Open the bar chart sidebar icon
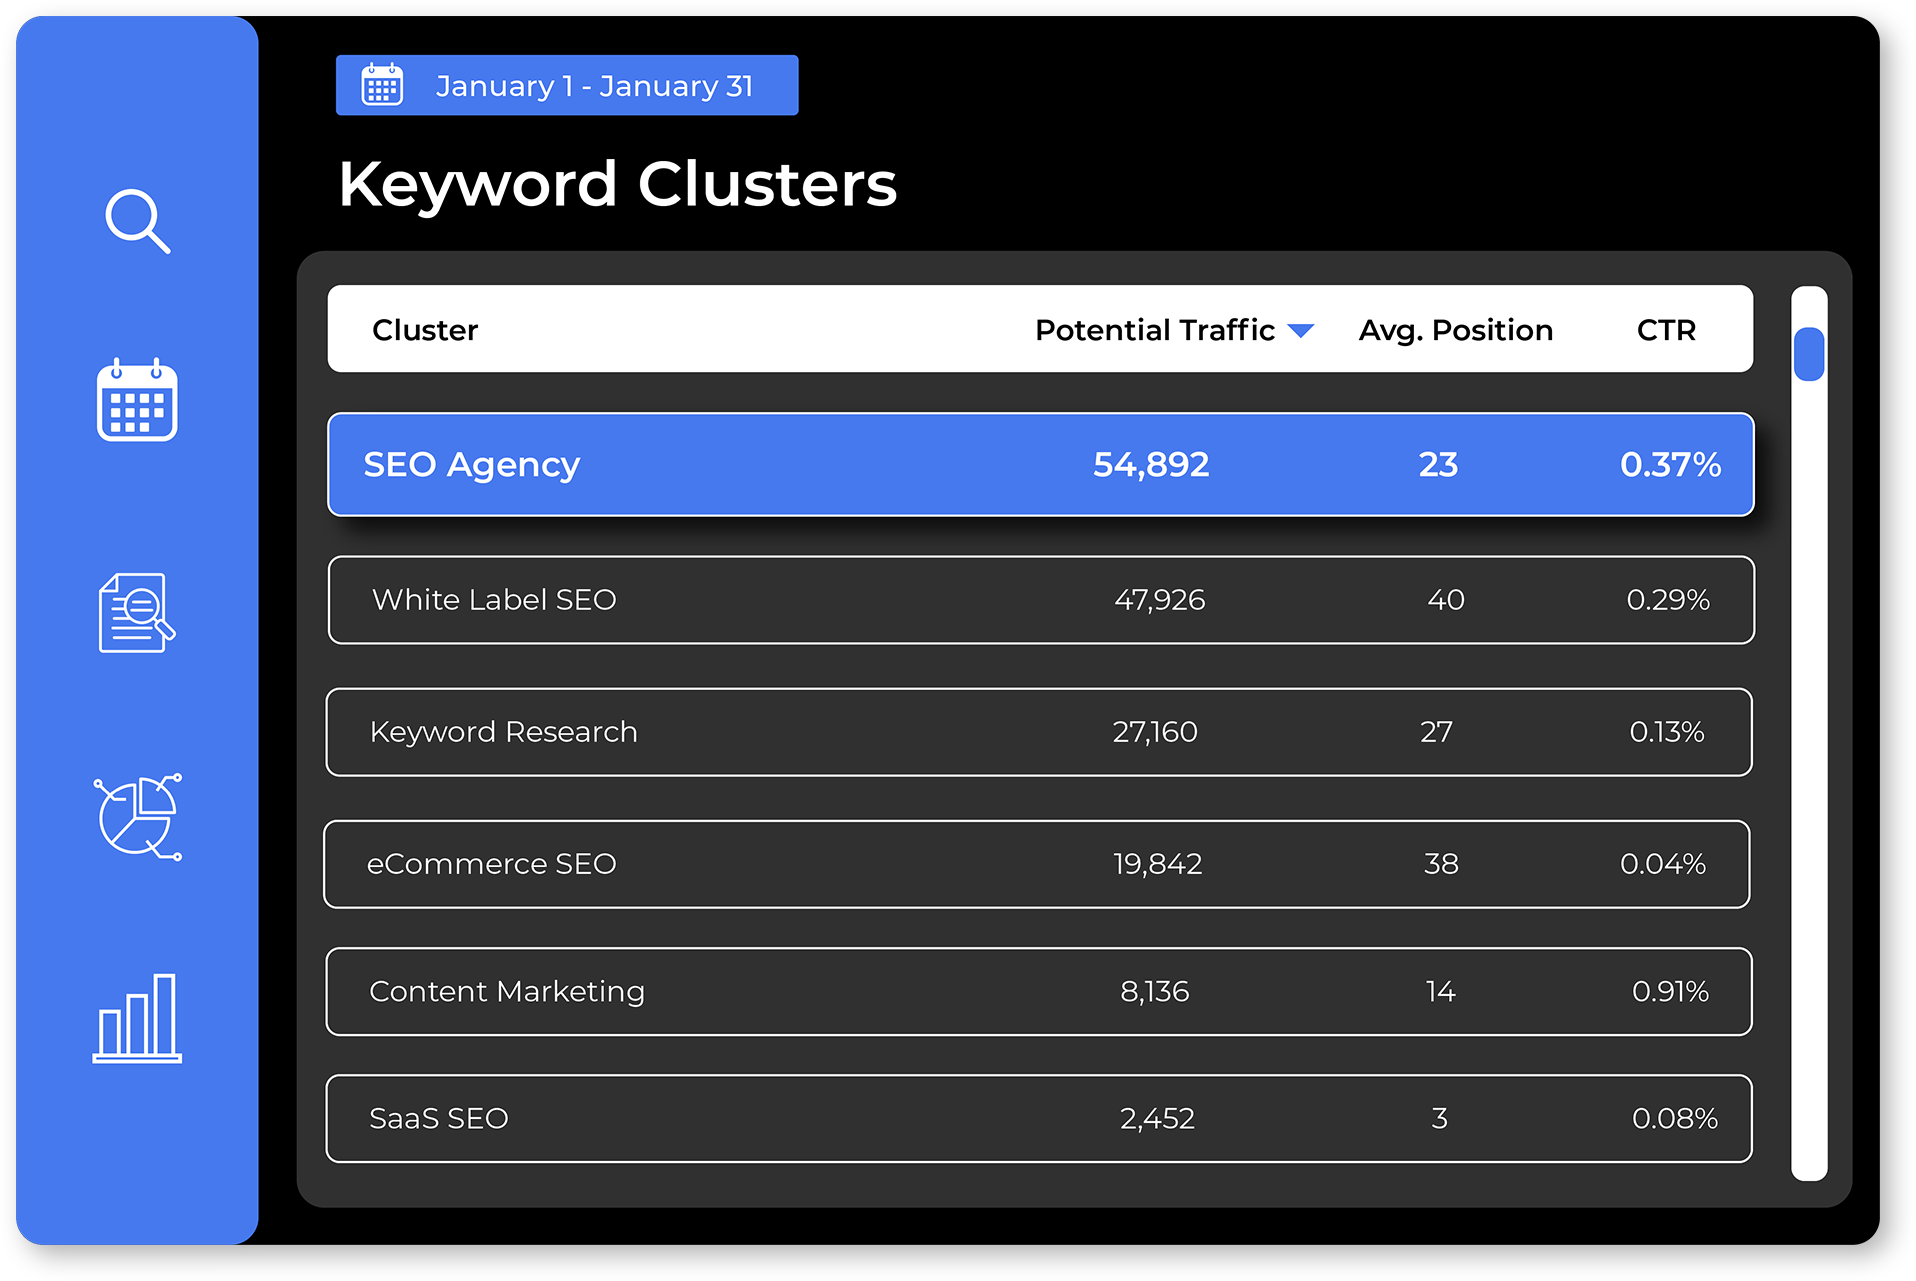The height and width of the screenshot is (1281, 1916). (137, 1018)
